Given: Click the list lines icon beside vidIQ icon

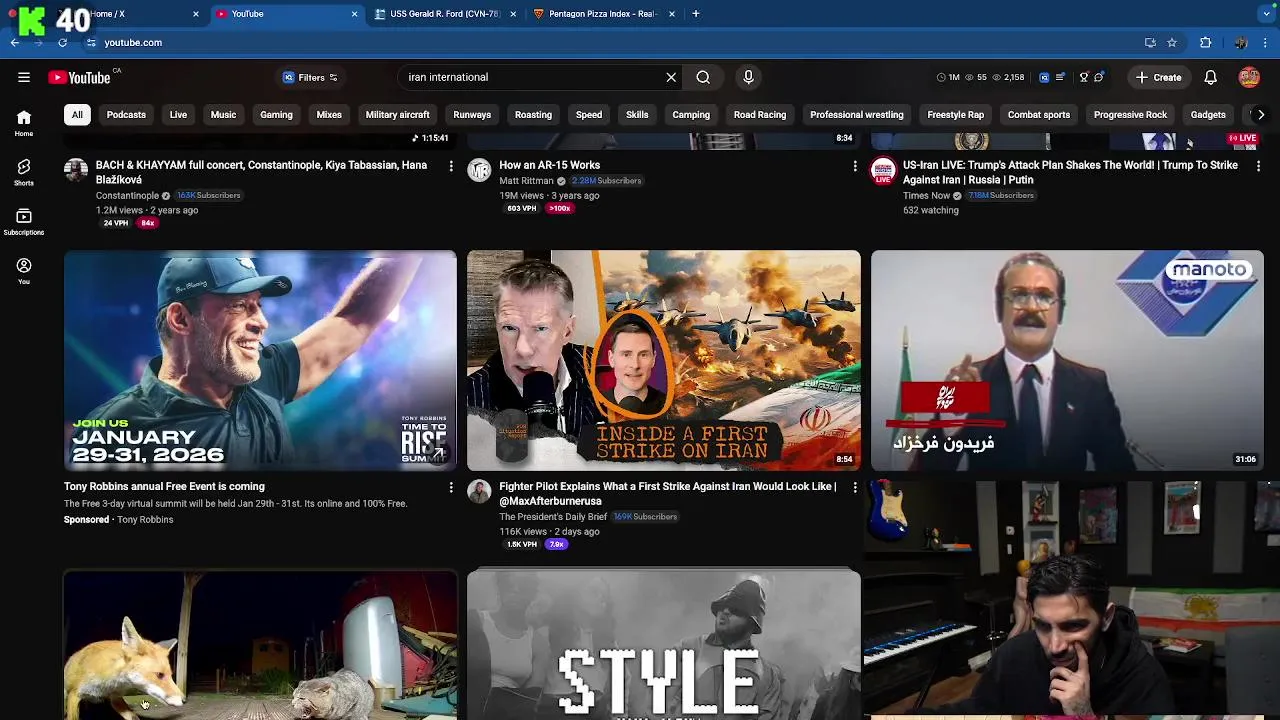Looking at the screenshot, I should pos(1060,77).
